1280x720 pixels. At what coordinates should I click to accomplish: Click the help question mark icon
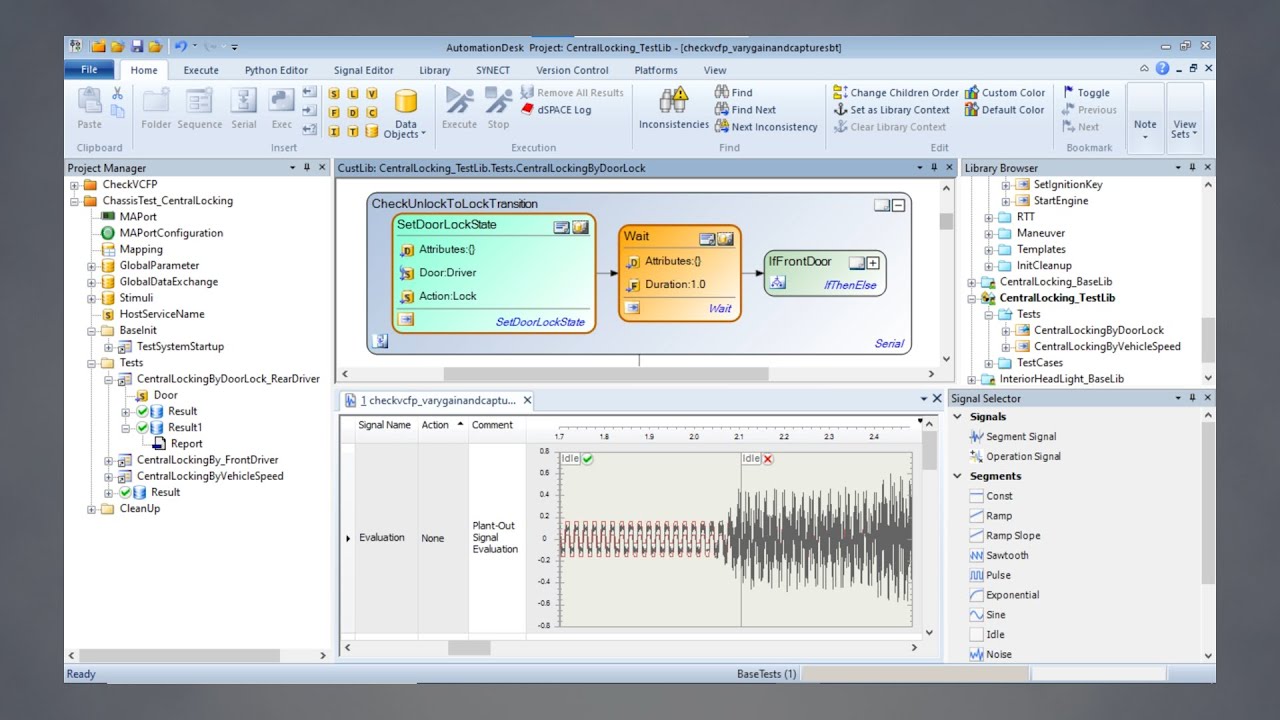pyautogui.click(x=1162, y=69)
